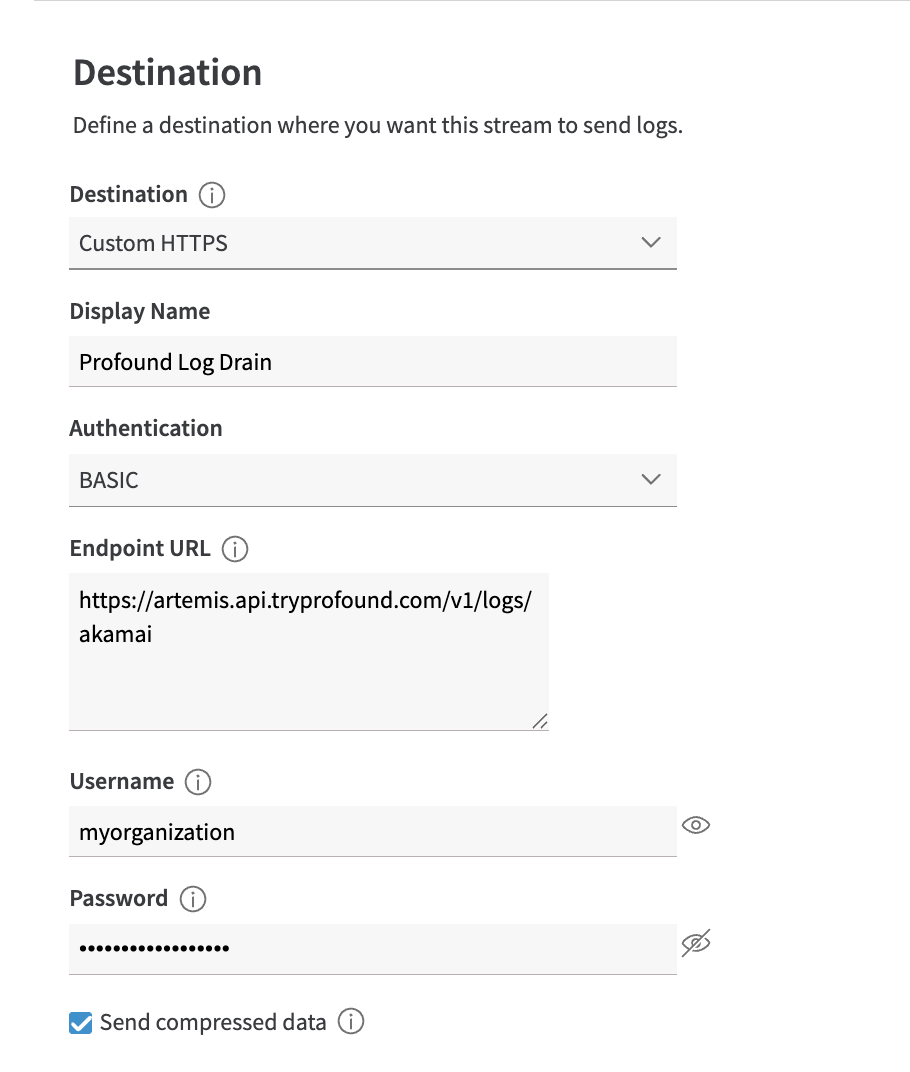Click the Send compressed data info icon
This screenshot has width=910, height=1072.
[x=350, y=1021]
